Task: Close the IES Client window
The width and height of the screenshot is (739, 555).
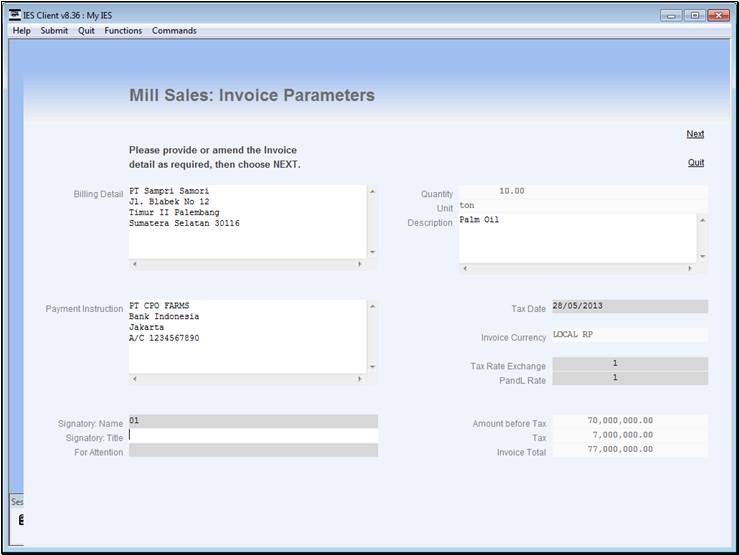Action: point(719,16)
